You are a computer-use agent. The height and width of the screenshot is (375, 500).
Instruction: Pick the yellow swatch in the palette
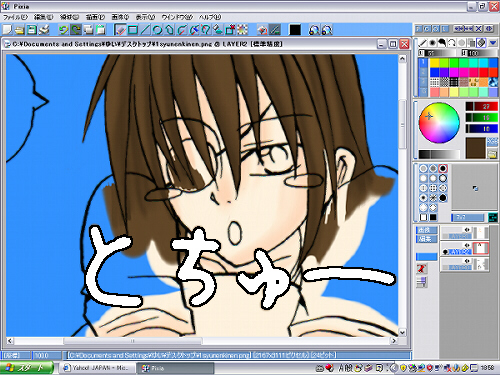pos(434,63)
